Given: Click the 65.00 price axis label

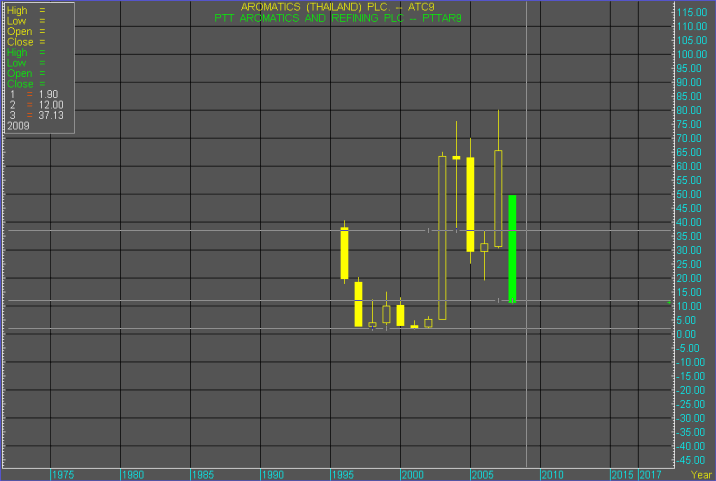Looking at the screenshot, I should (x=689, y=152).
